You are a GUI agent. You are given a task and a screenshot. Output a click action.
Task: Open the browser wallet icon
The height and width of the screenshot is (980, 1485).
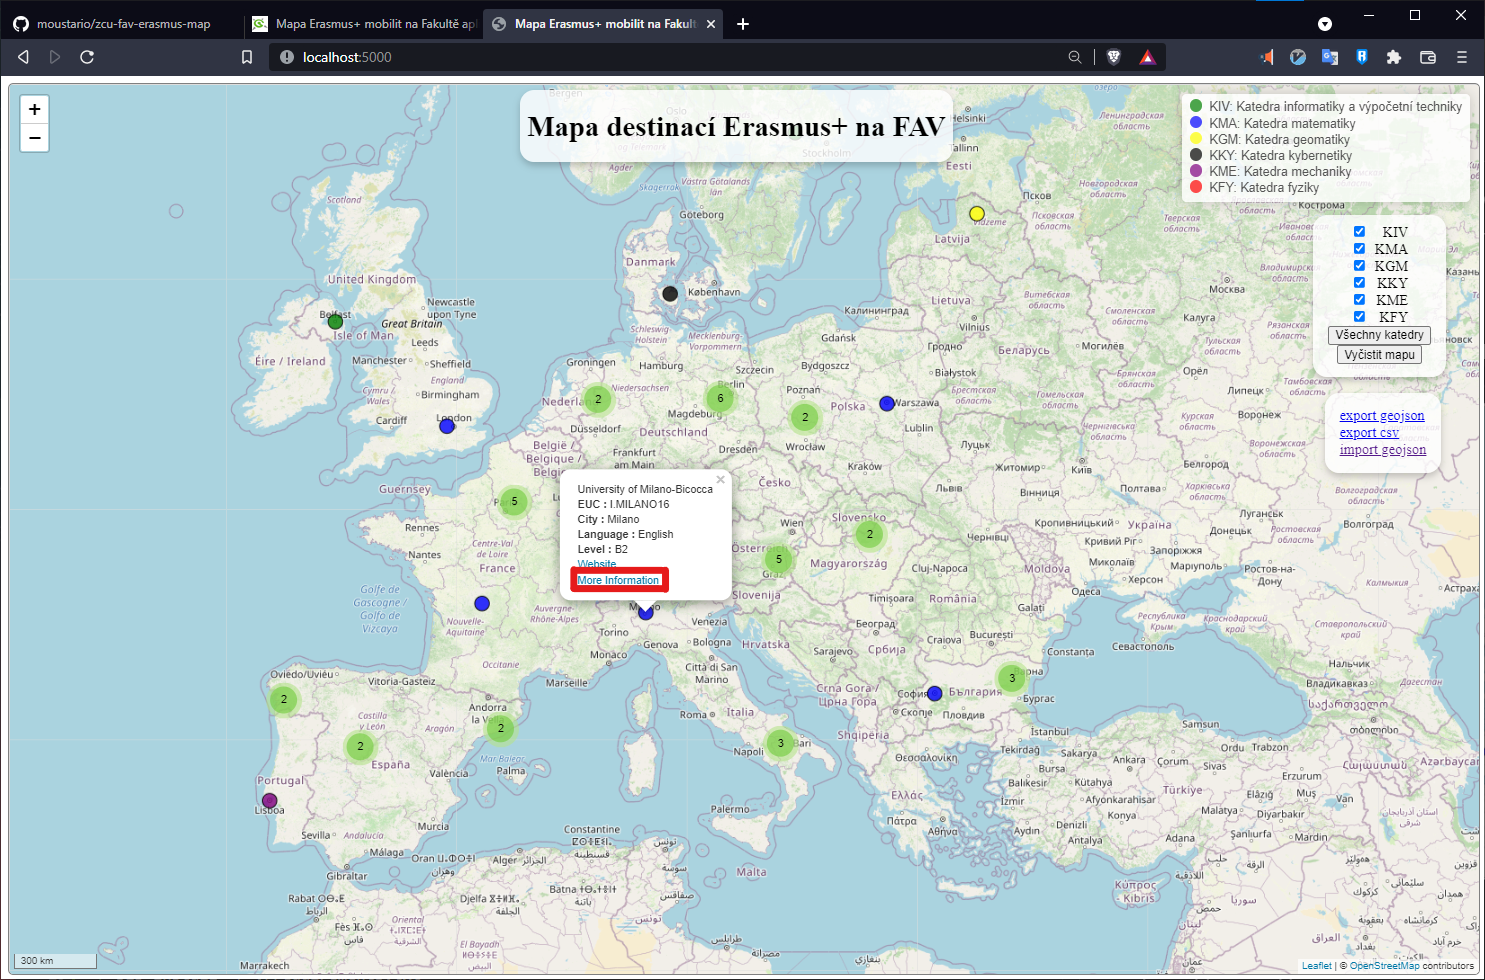tap(1428, 57)
